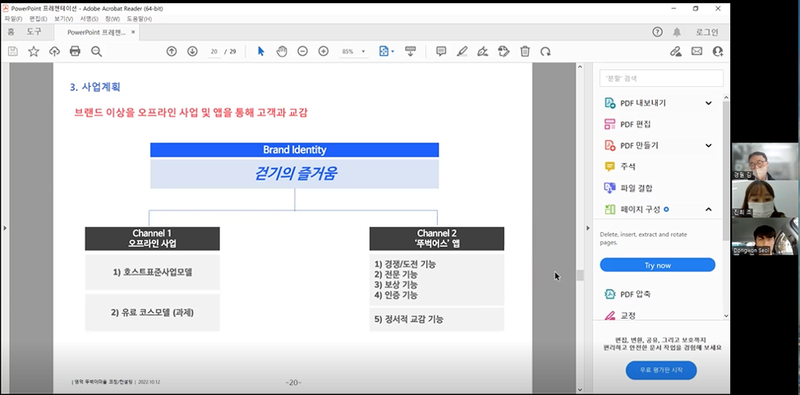This screenshot has width=800, height=395.
Task: Close the PowerPoint document tab
Action: pos(133,32)
